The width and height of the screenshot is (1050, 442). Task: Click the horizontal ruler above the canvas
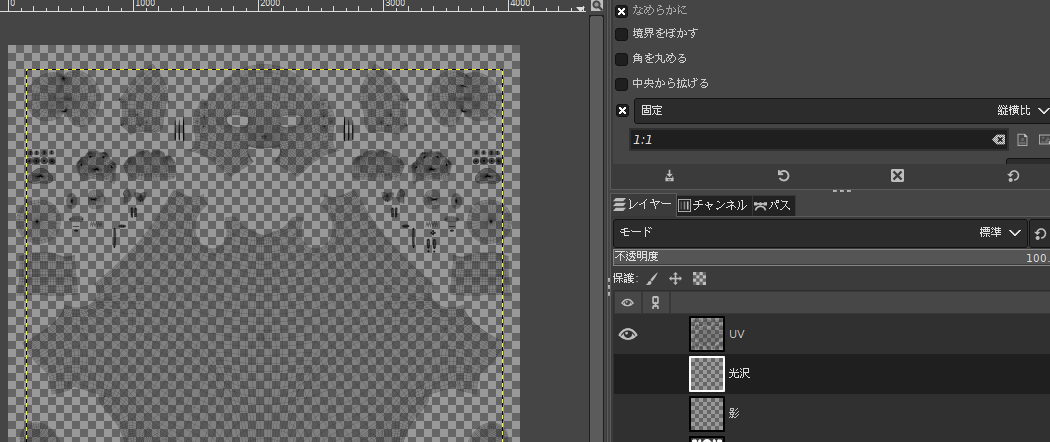click(295, 6)
